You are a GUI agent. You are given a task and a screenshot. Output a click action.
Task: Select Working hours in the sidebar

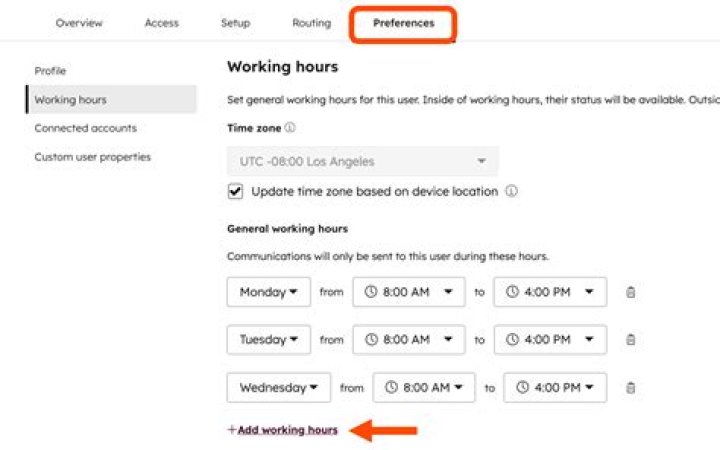click(112, 99)
